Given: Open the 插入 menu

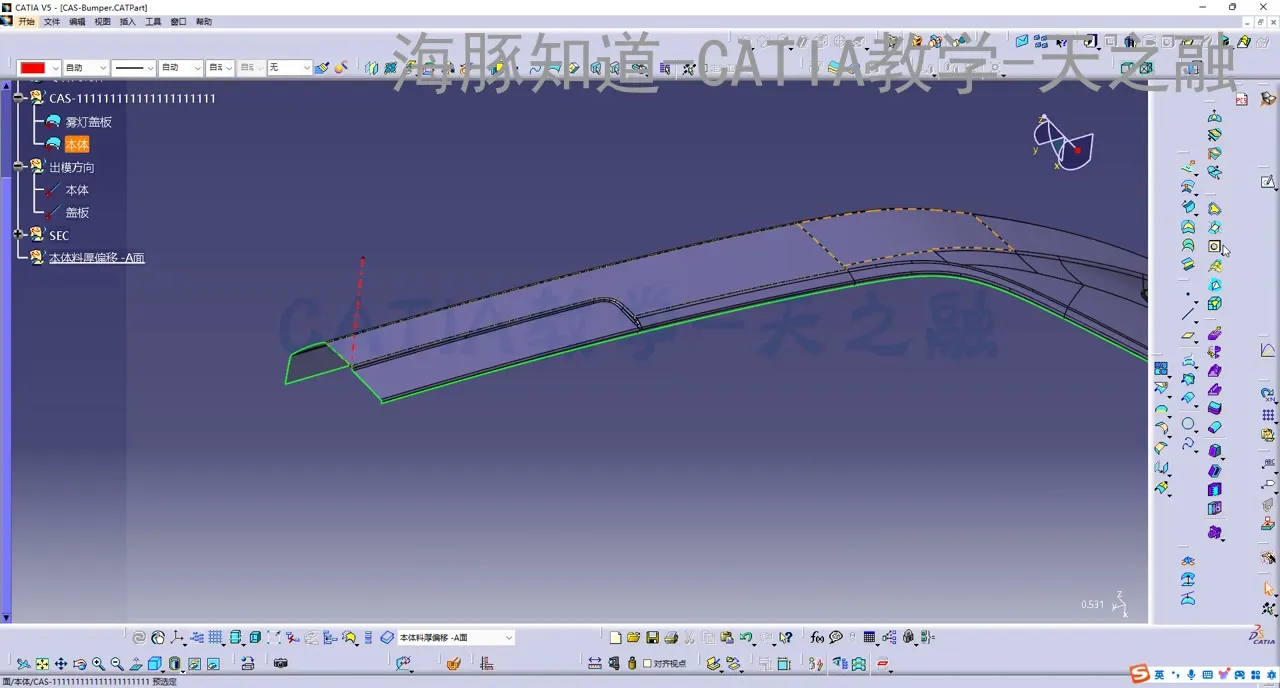Looking at the screenshot, I should [128, 21].
